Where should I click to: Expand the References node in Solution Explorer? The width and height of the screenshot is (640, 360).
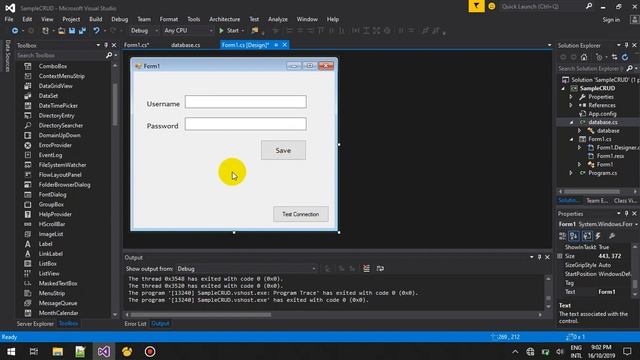coord(571,105)
